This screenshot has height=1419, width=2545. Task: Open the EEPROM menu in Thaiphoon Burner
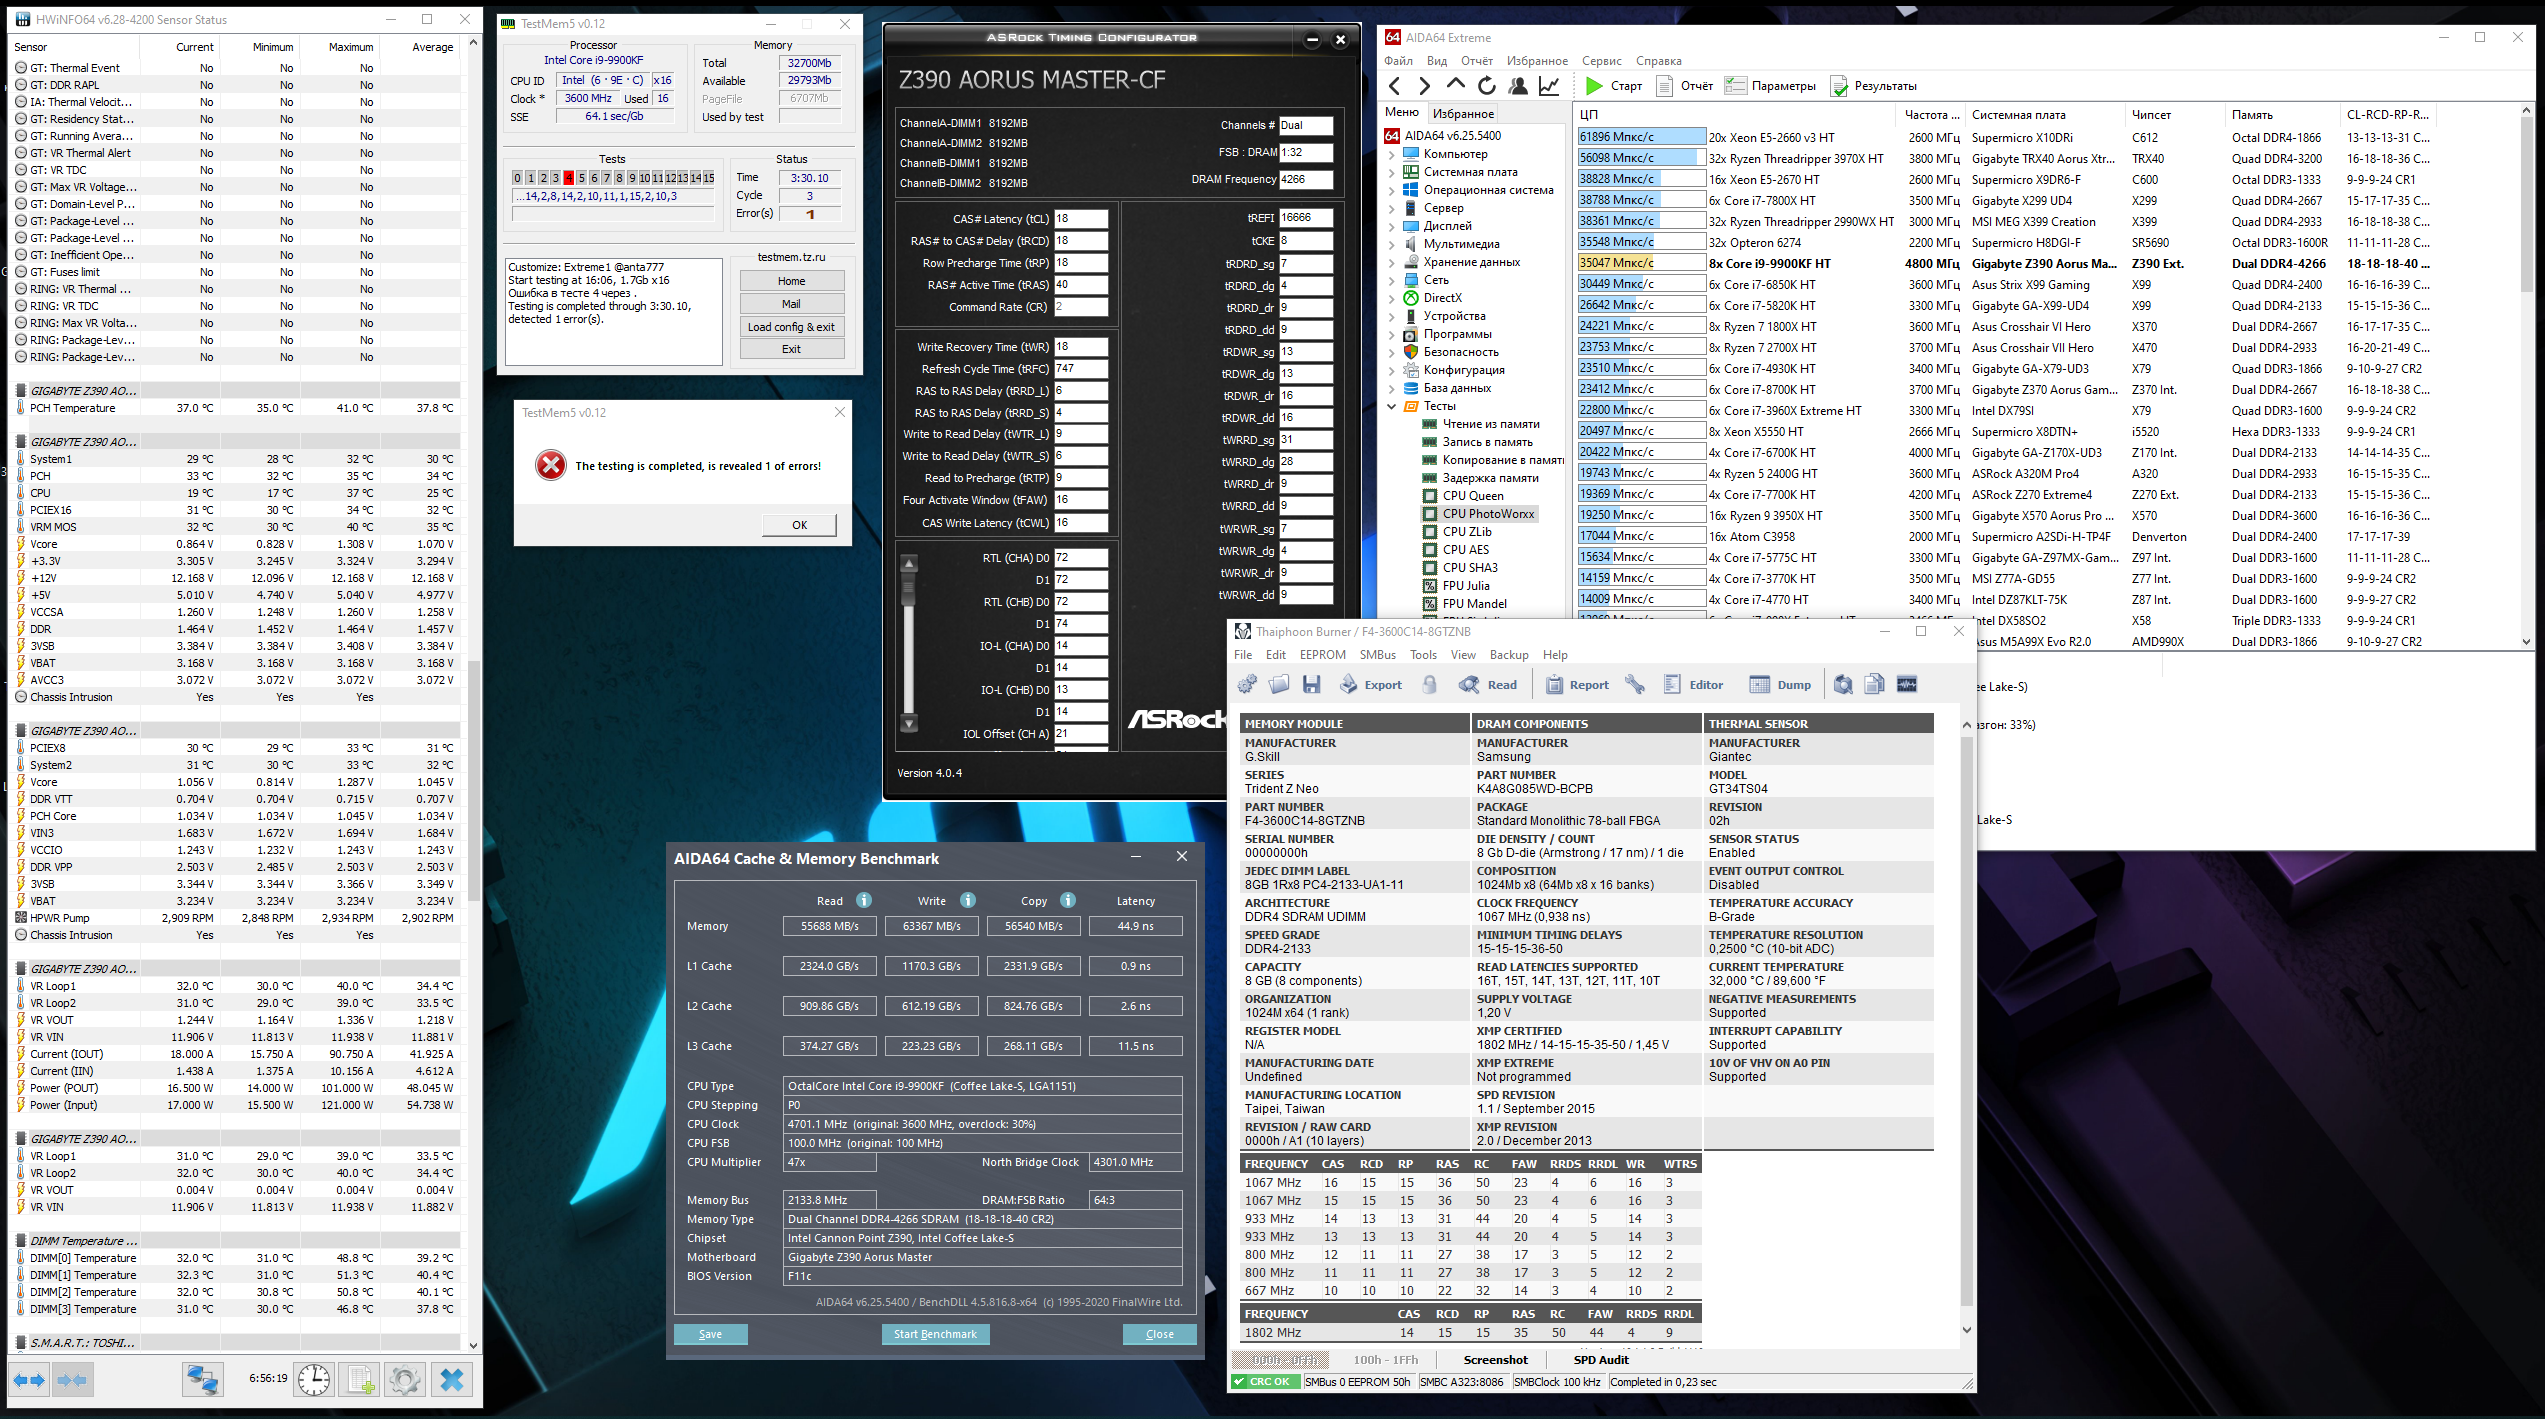pos(1322,655)
